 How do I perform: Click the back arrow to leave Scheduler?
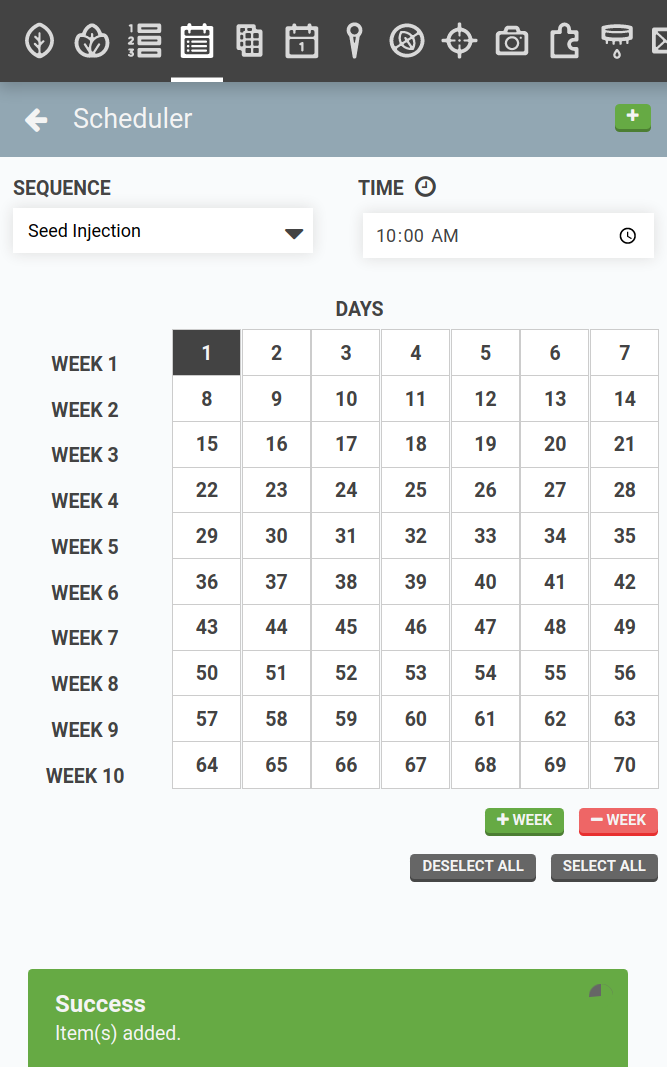pyautogui.click(x=36, y=119)
